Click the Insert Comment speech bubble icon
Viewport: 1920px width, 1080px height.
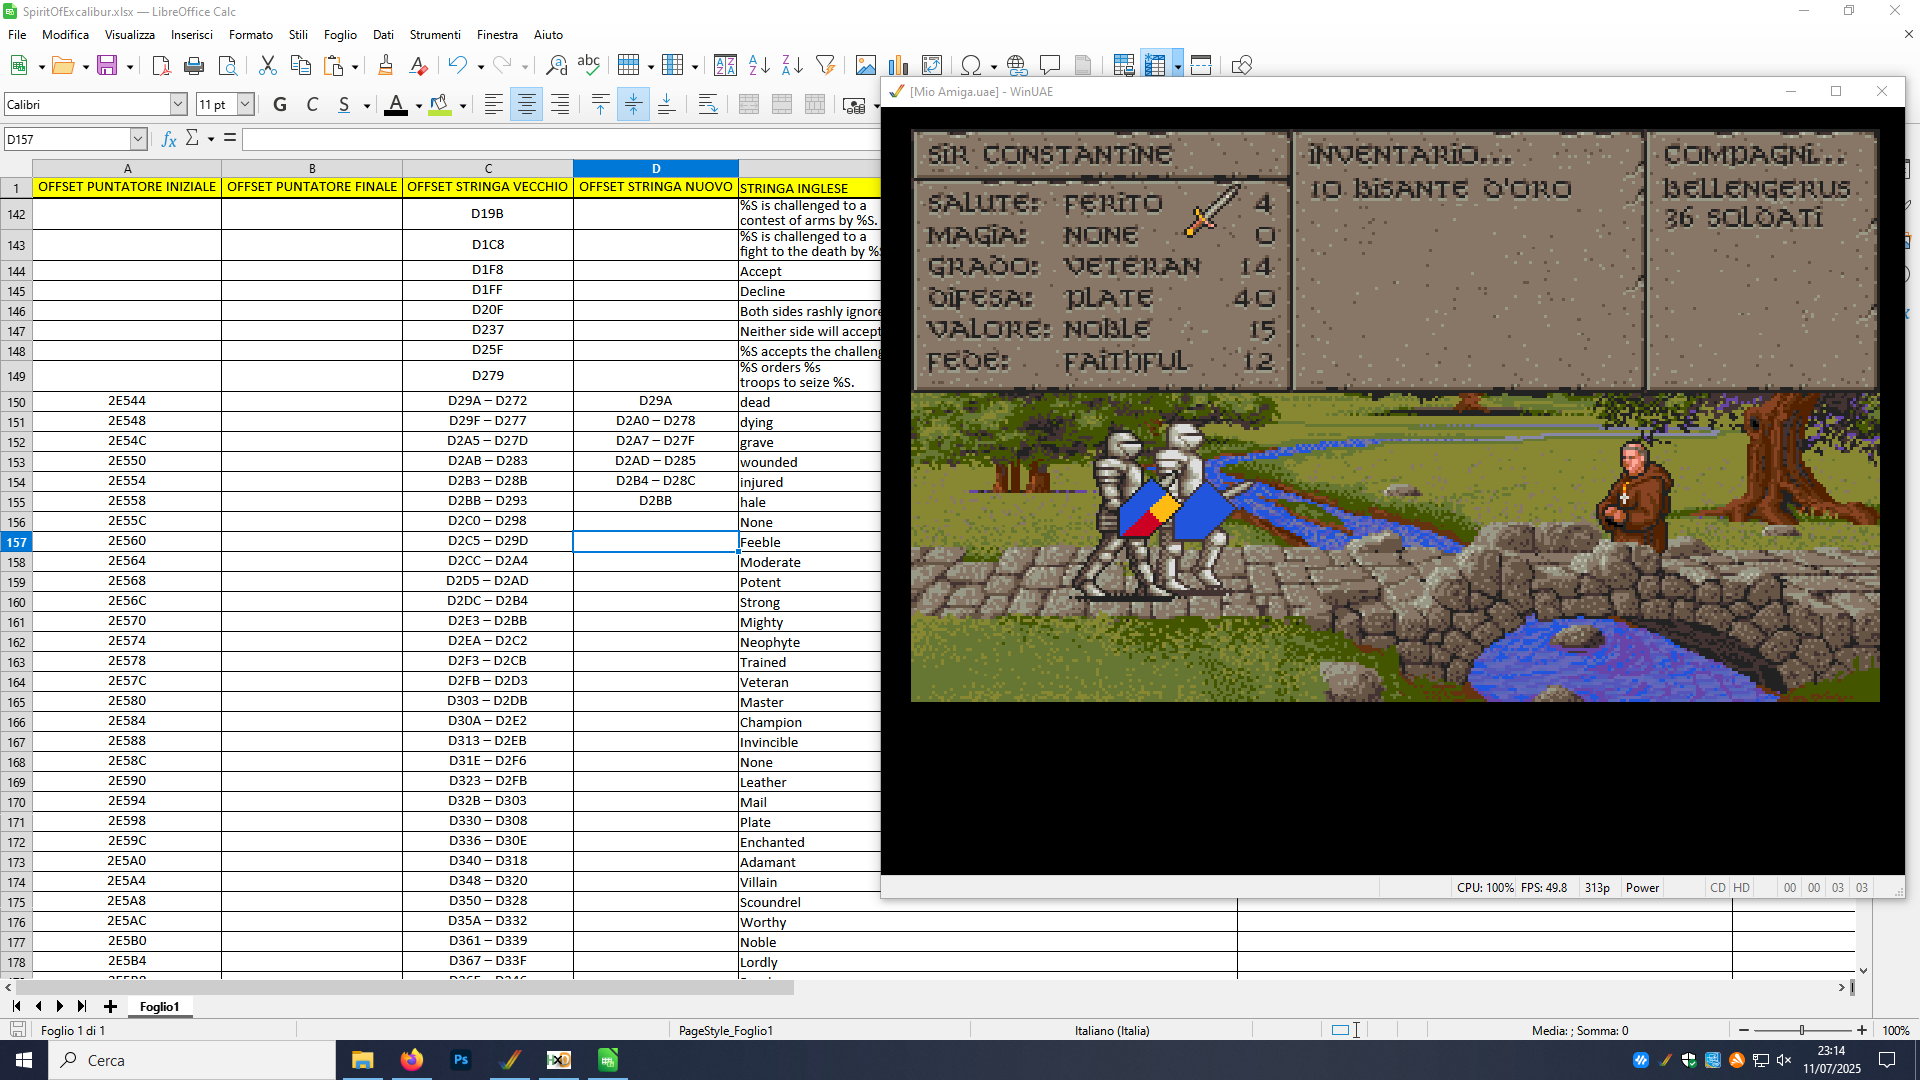coord(1050,66)
